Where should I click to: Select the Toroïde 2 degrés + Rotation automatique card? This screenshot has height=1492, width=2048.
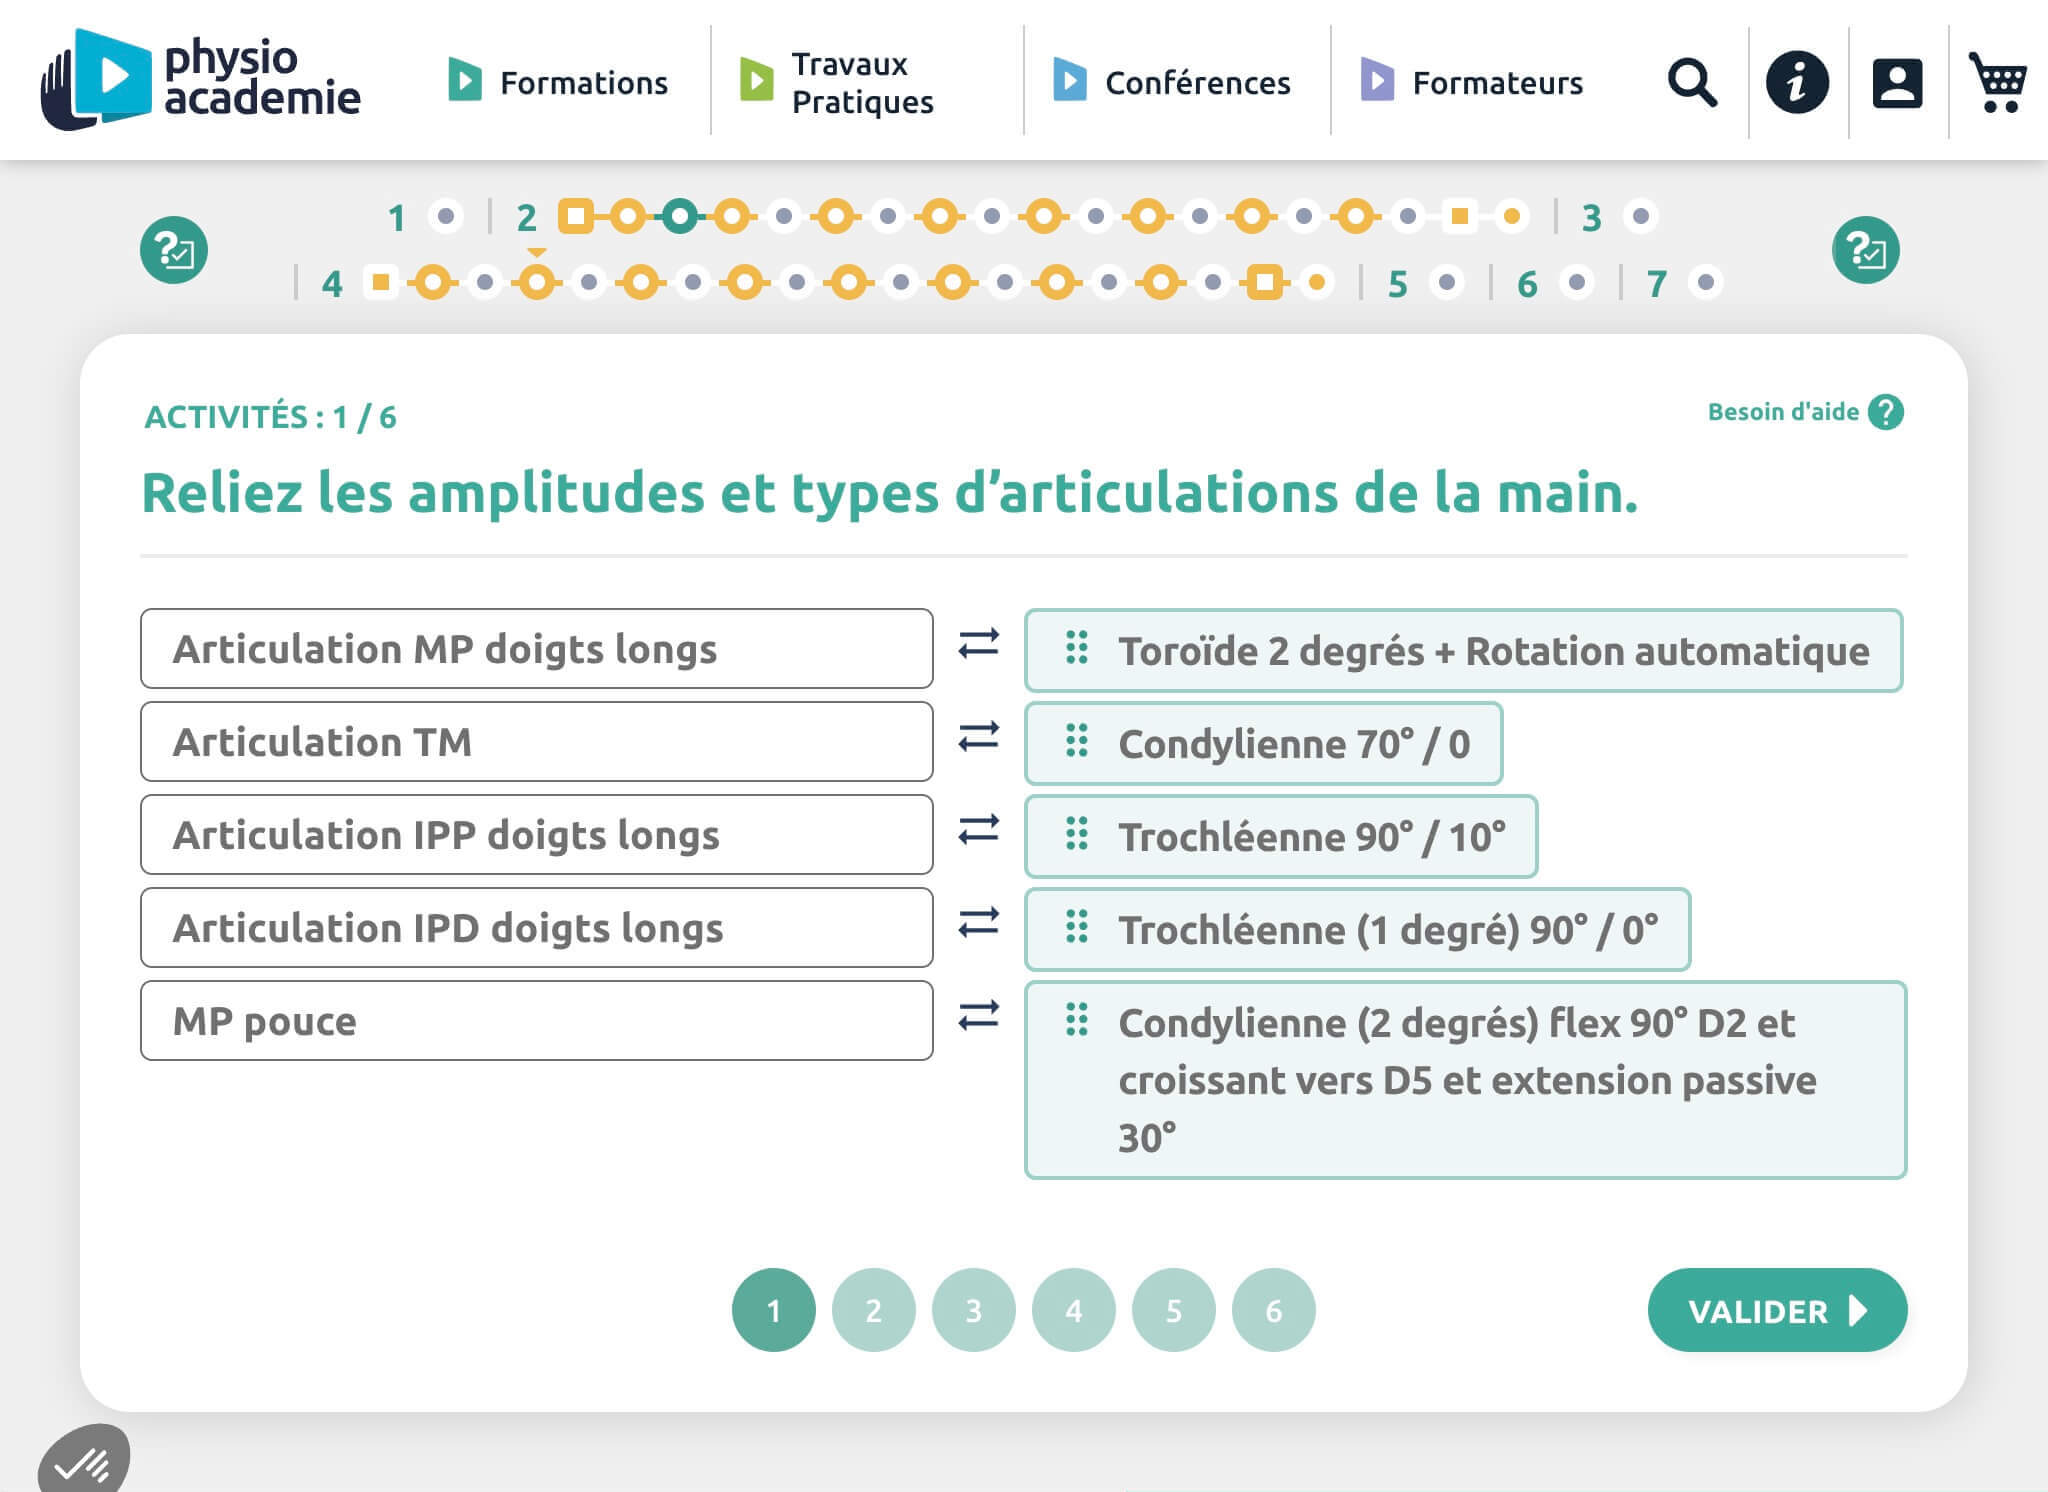(1464, 650)
